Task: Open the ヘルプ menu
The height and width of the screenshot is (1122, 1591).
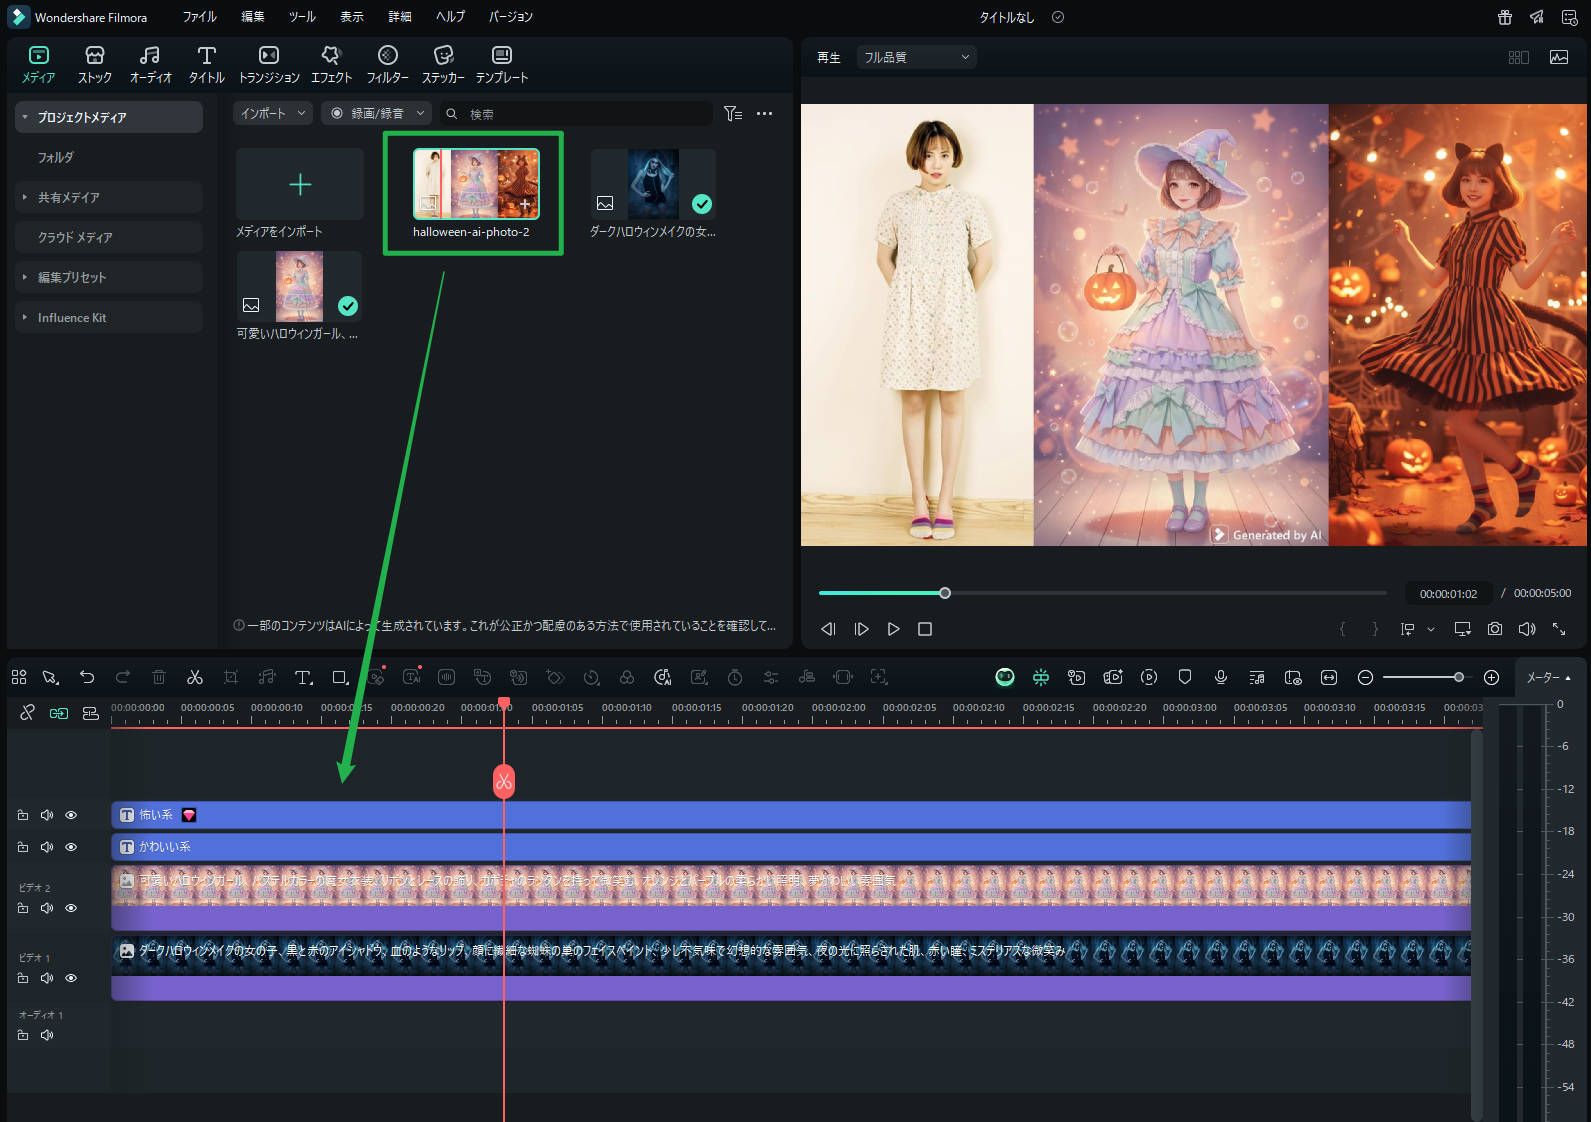Action: pos(450,17)
